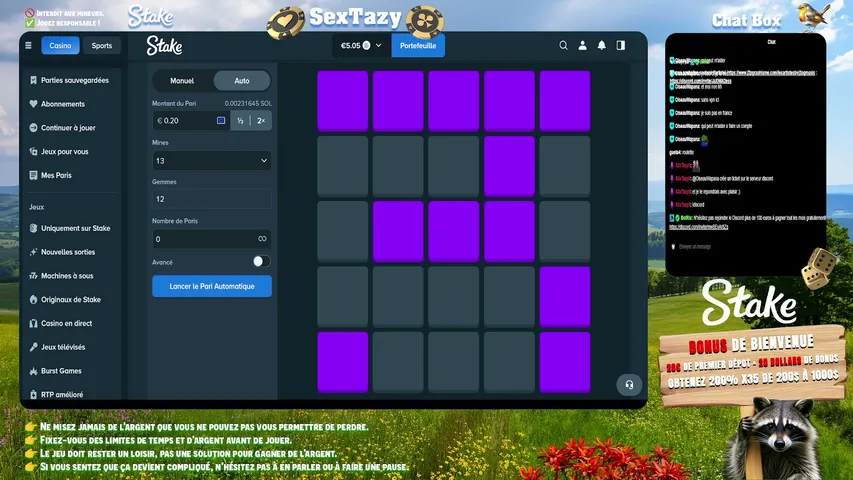
Task: Click the Casino en direct icon
Action: tap(33, 323)
